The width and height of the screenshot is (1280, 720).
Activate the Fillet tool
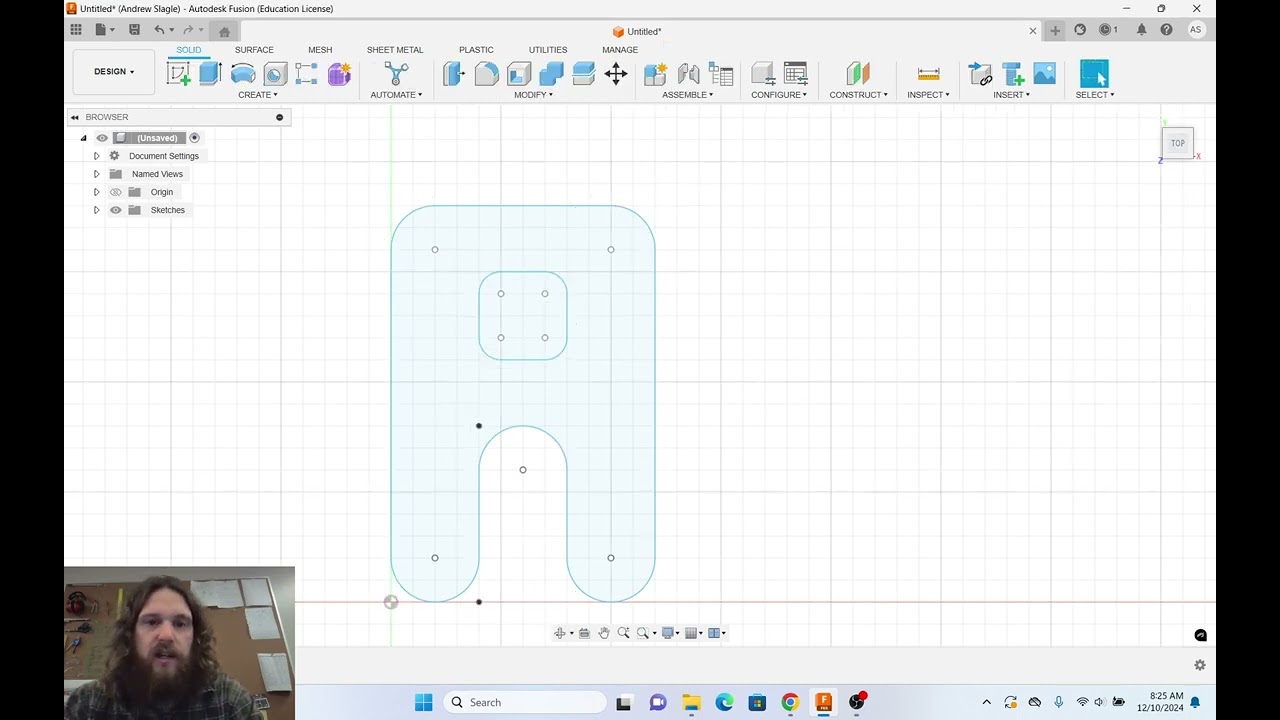(487, 73)
